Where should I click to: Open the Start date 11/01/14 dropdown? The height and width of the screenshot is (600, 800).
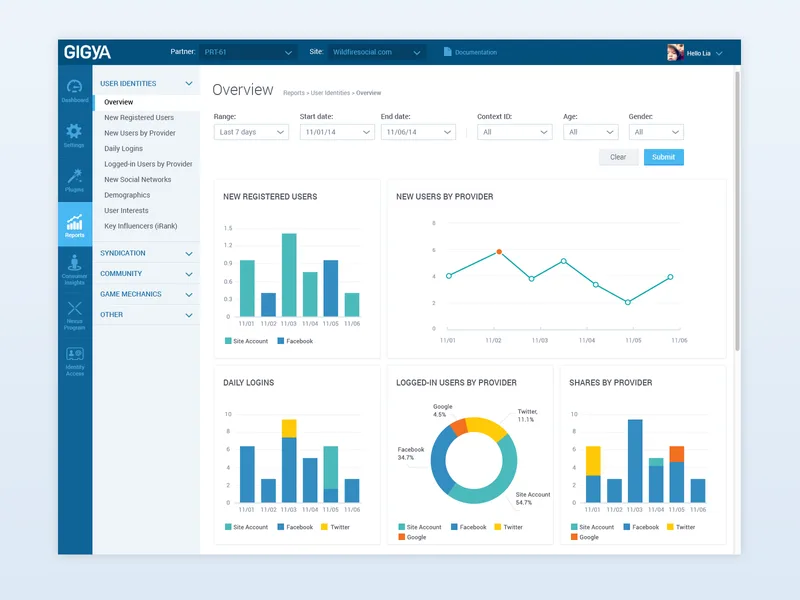pyautogui.click(x=337, y=132)
